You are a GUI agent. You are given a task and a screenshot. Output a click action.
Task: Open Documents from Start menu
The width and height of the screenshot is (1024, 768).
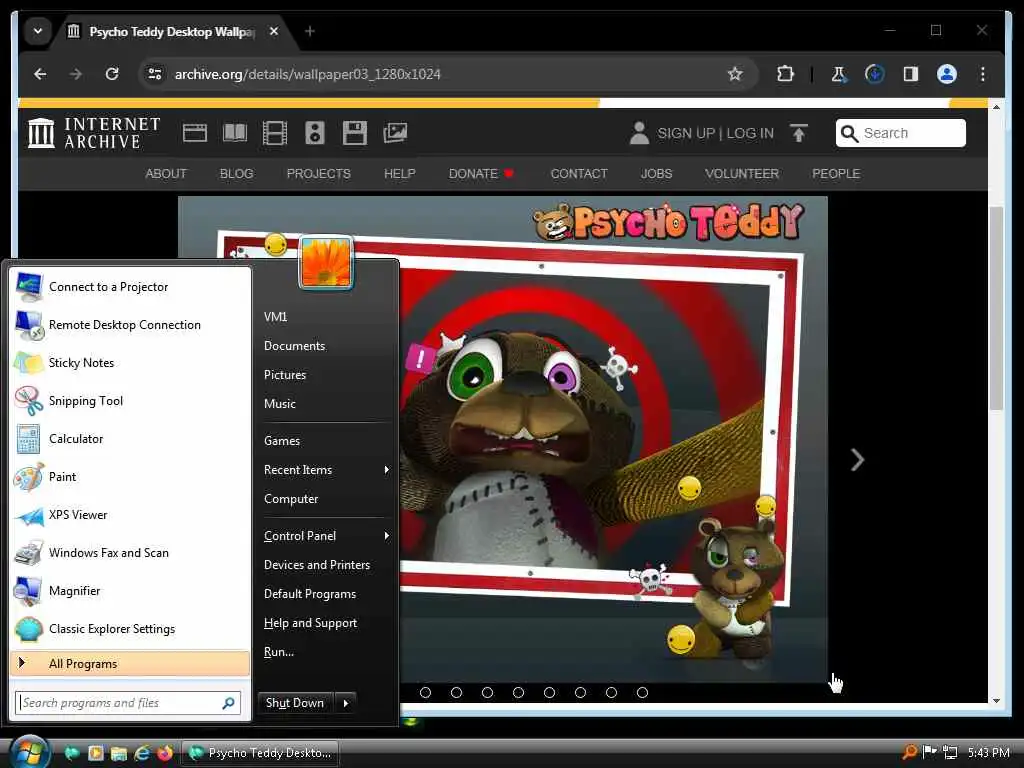[295, 345]
